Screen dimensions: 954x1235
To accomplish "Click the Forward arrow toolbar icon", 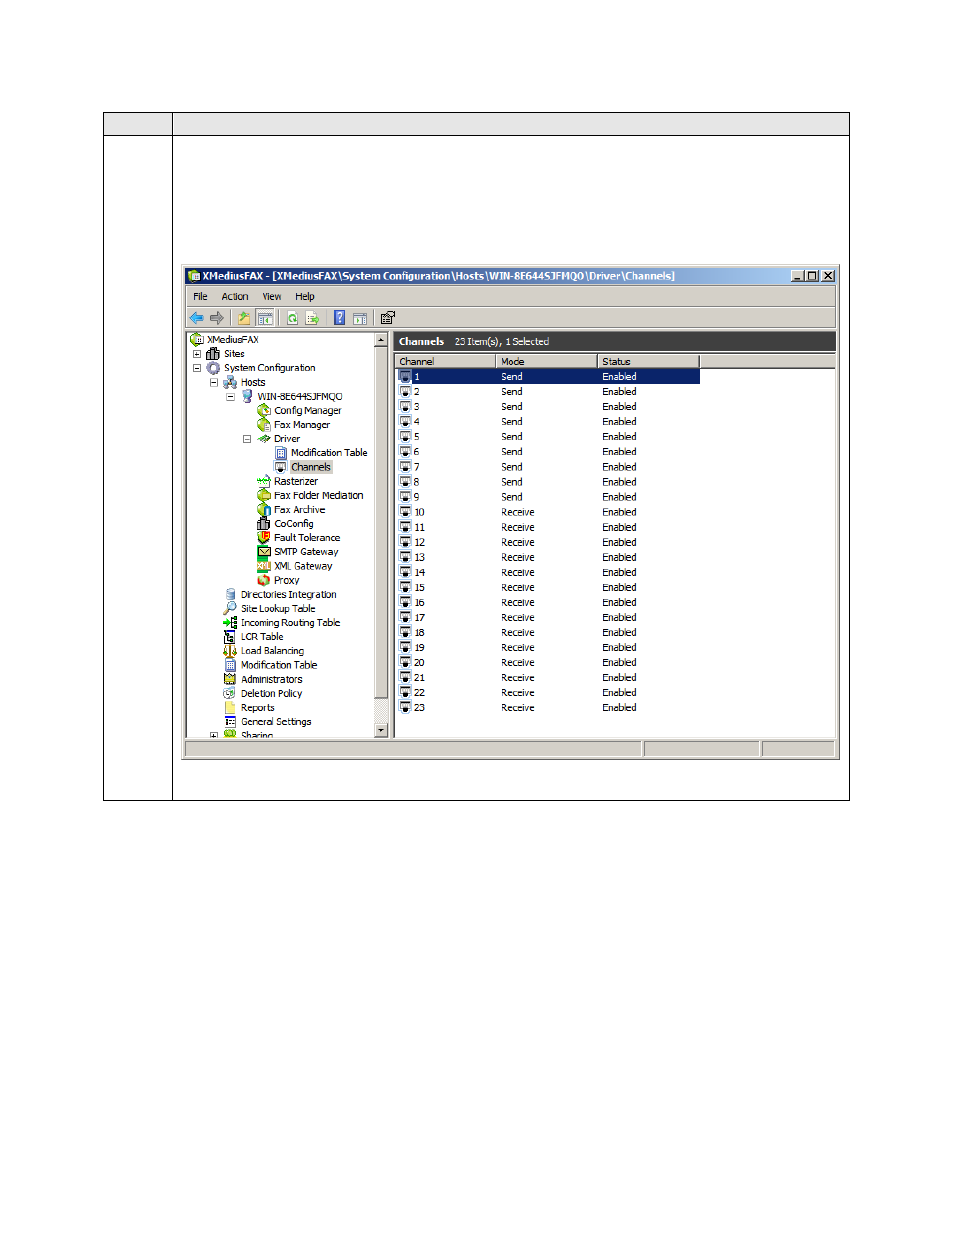I will click(216, 318).
